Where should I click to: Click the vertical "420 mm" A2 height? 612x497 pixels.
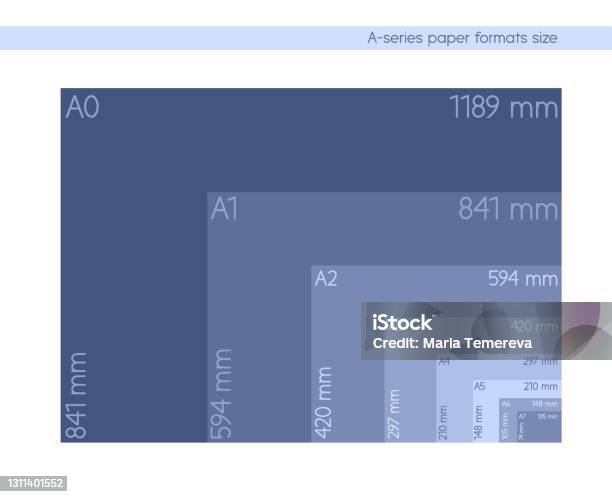click(x=324, y=403)
